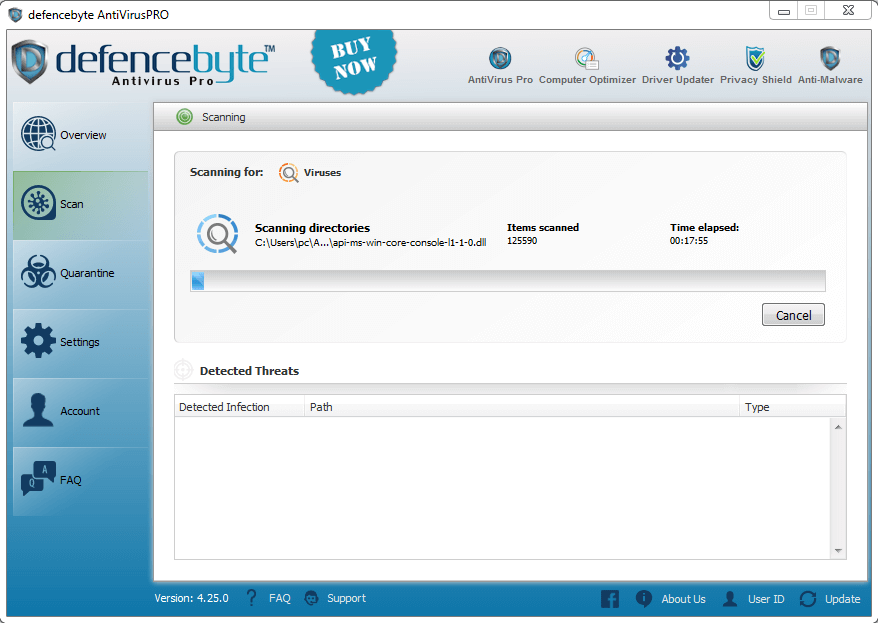Minimize the defencebyte window
Image resolution: width=878 pixels, height=623 pixels.
click(784, 11)
